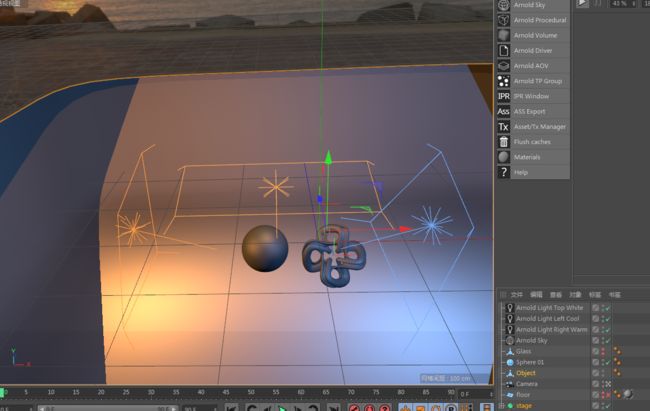
Task: Toggle layer box for Arnold Light Right Warm
Action: tap(595, 329)
